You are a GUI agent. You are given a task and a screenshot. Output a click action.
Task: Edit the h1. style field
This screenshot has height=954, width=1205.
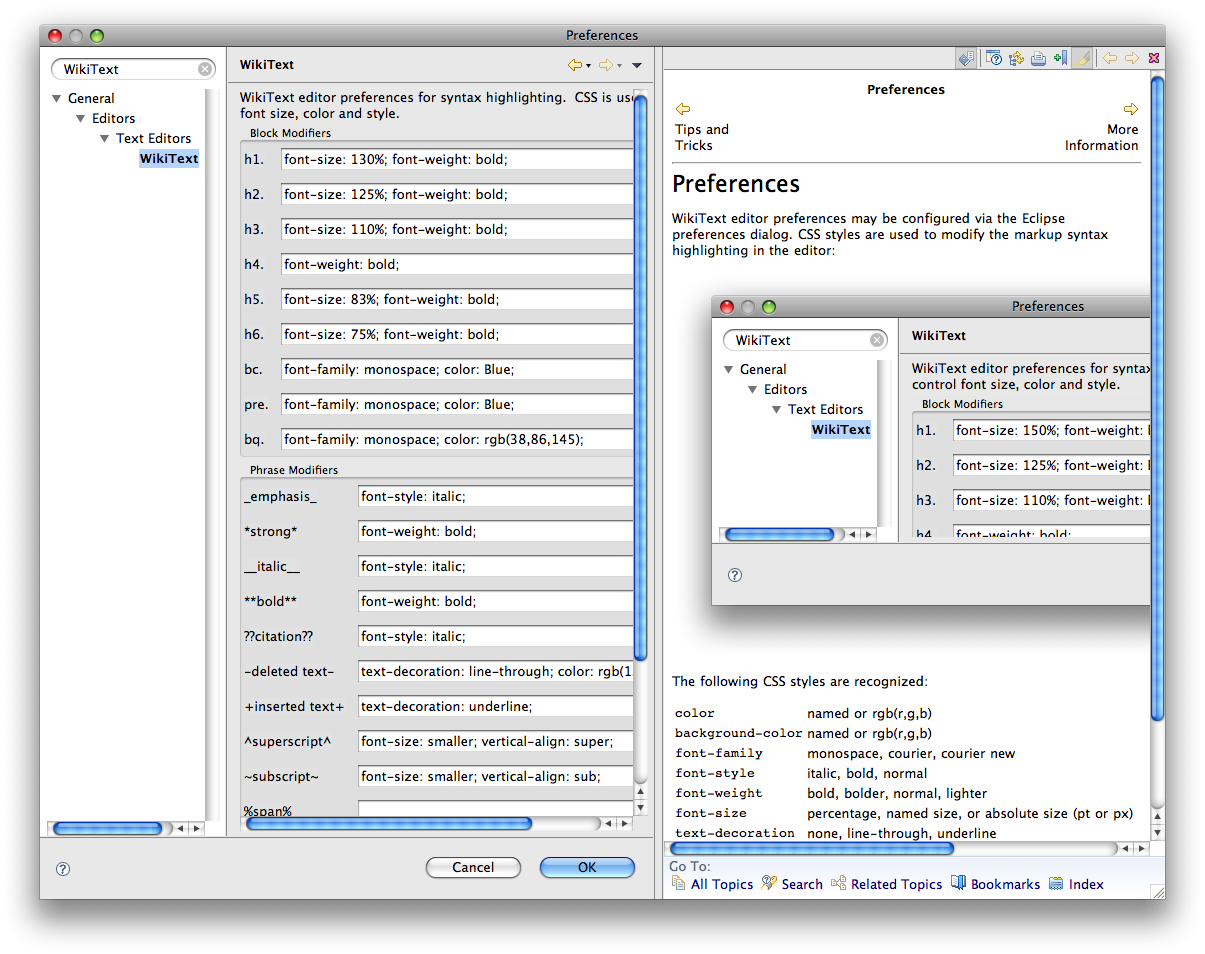point(457,159)
